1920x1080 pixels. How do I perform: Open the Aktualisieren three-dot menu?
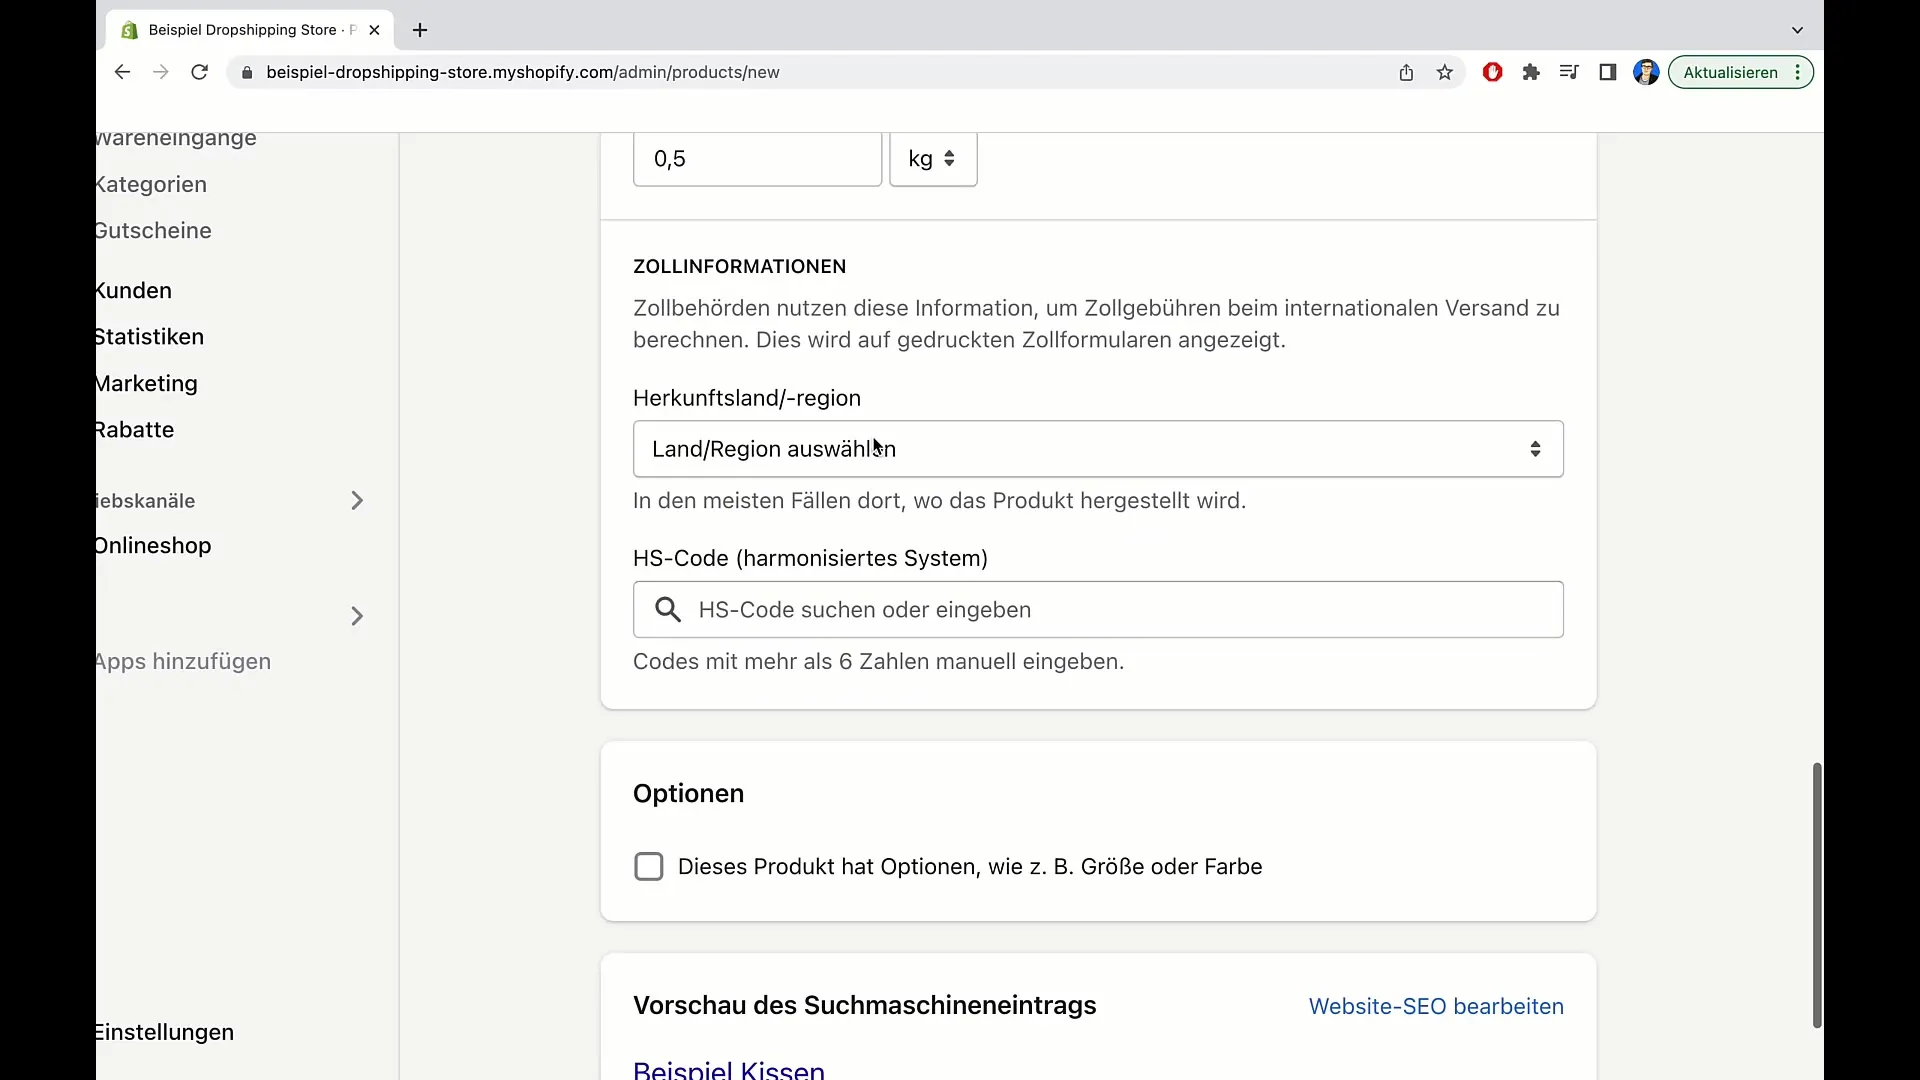click(x=1798, y=72)
